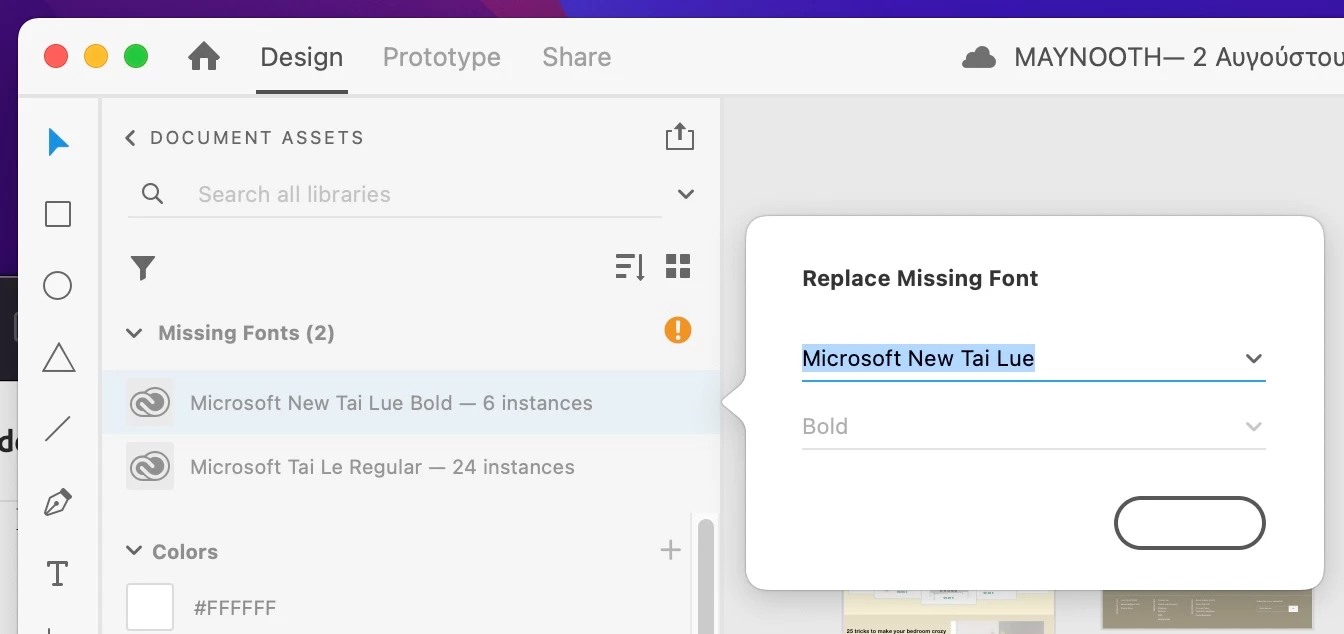Viewport: 1344px width, 634px height.
Task: Go back from Document Assets
Action: [x=130, y=138]
